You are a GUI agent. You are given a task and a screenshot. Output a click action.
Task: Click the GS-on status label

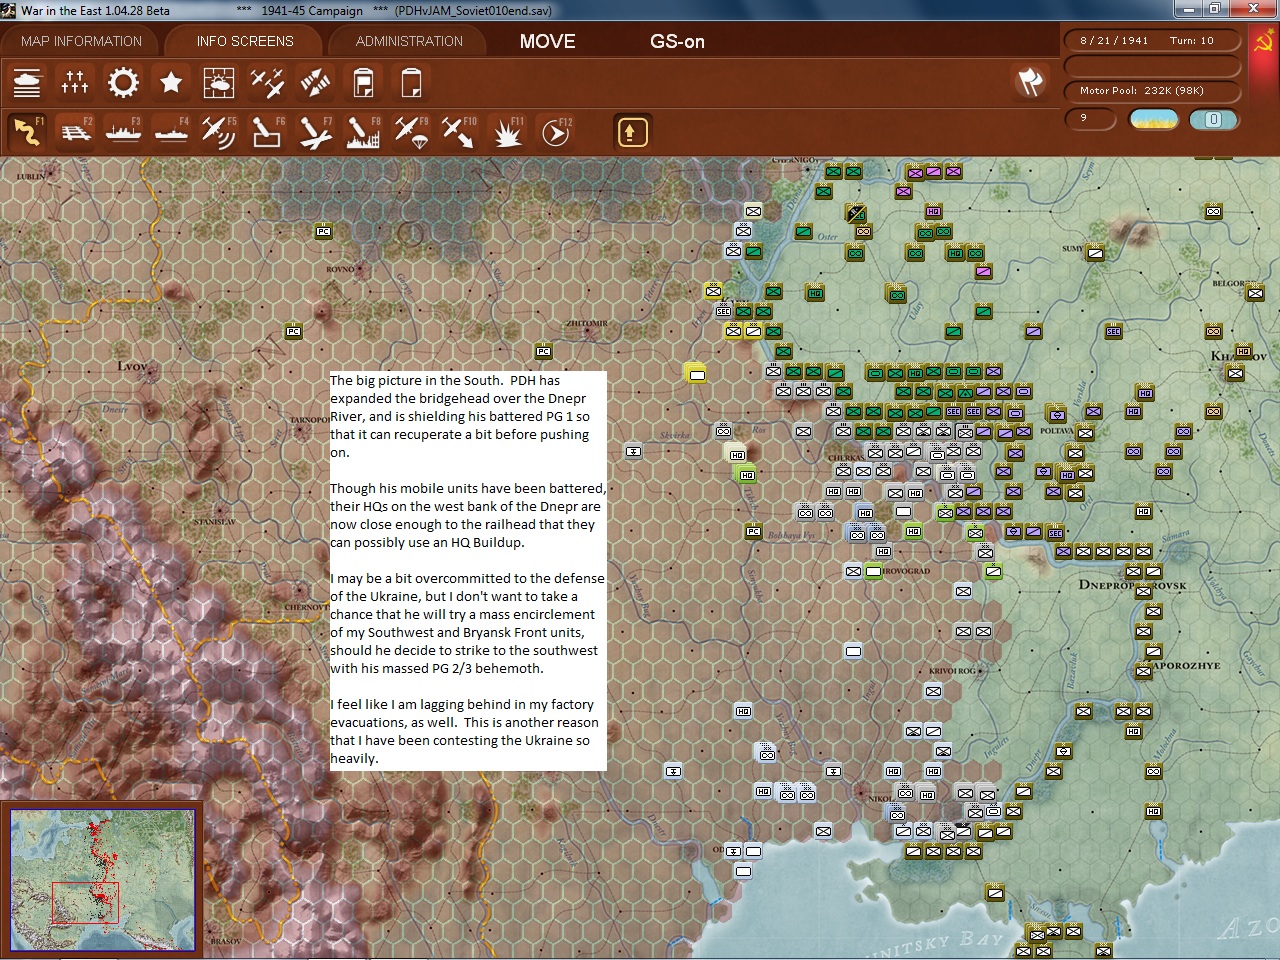(x=677, y=41)
